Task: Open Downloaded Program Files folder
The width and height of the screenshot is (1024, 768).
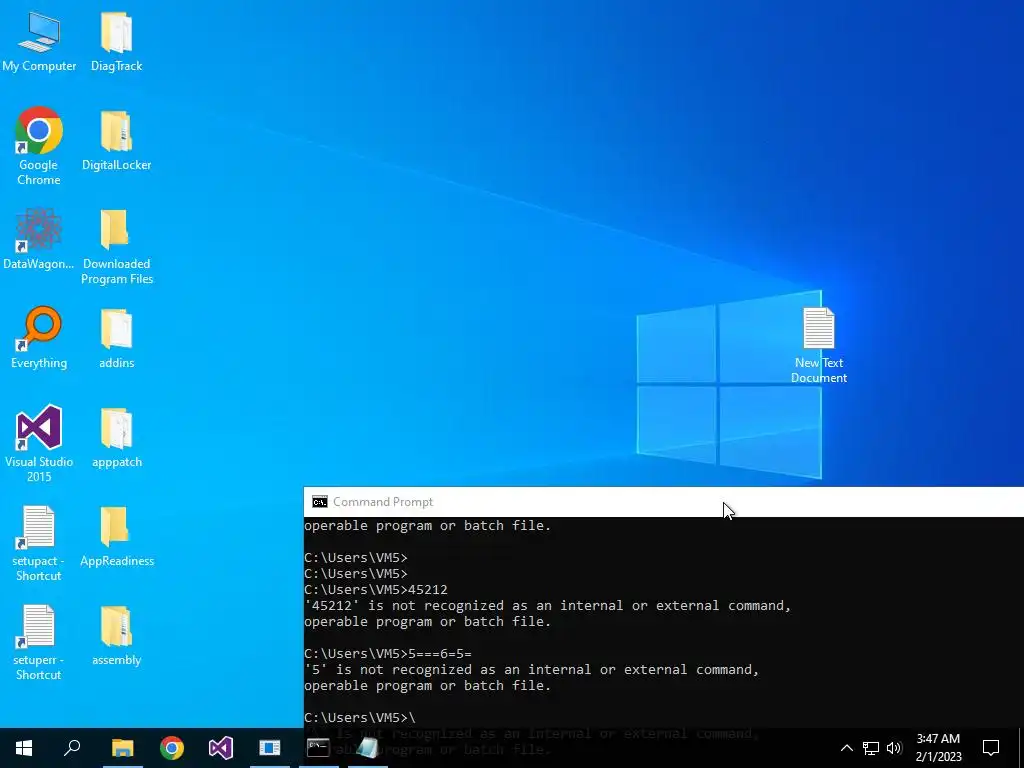Action: 116,246
